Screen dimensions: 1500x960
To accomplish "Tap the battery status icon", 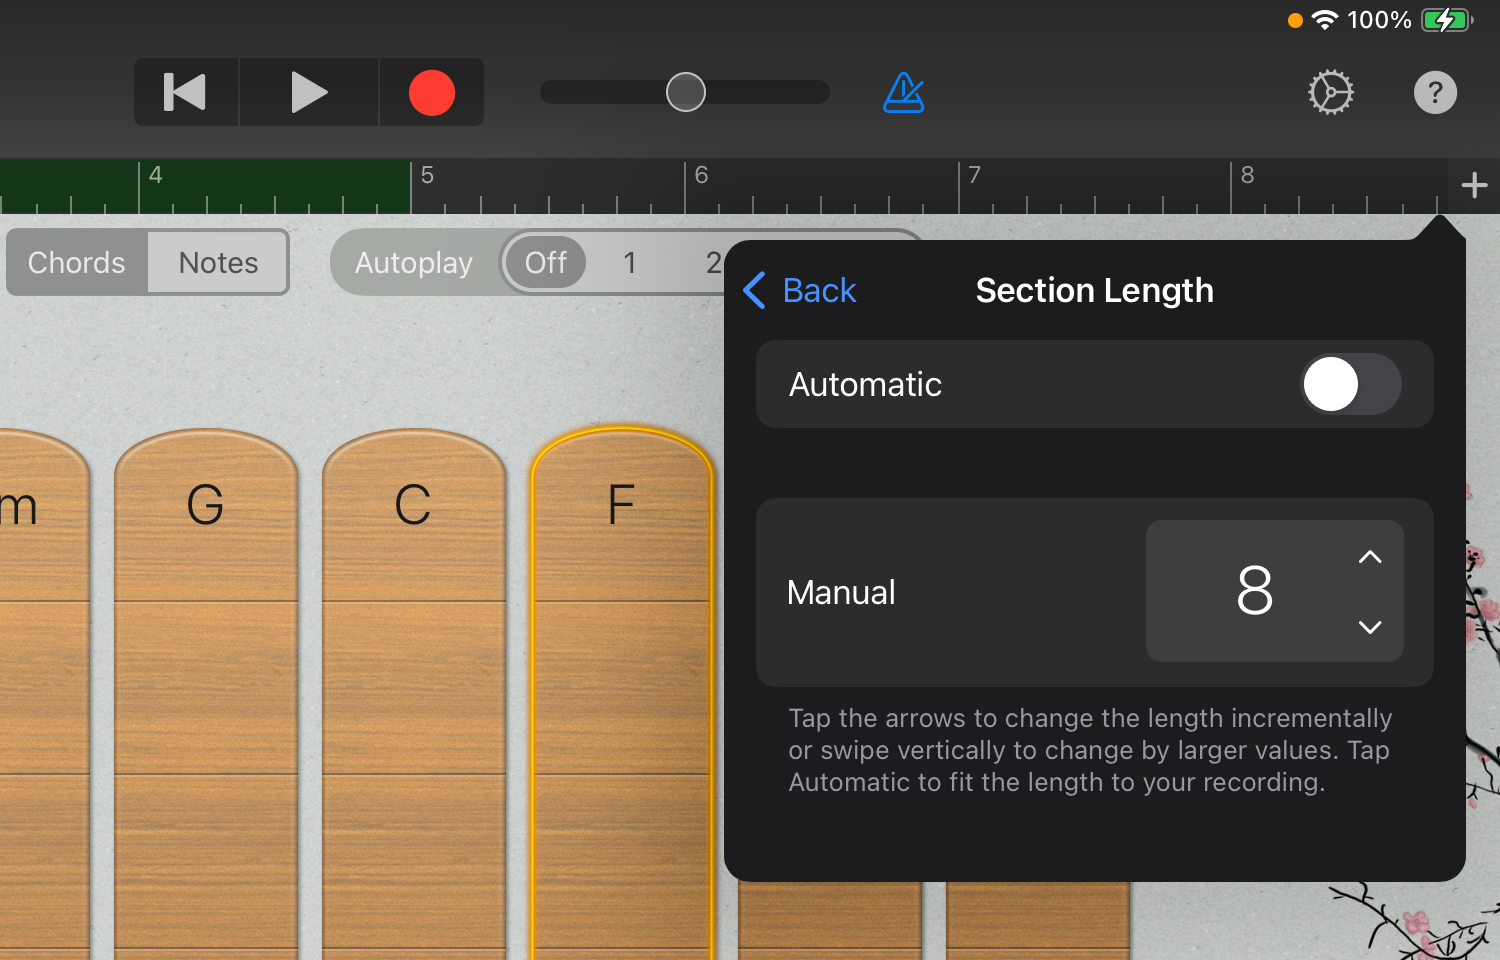I will (1447, 20).
